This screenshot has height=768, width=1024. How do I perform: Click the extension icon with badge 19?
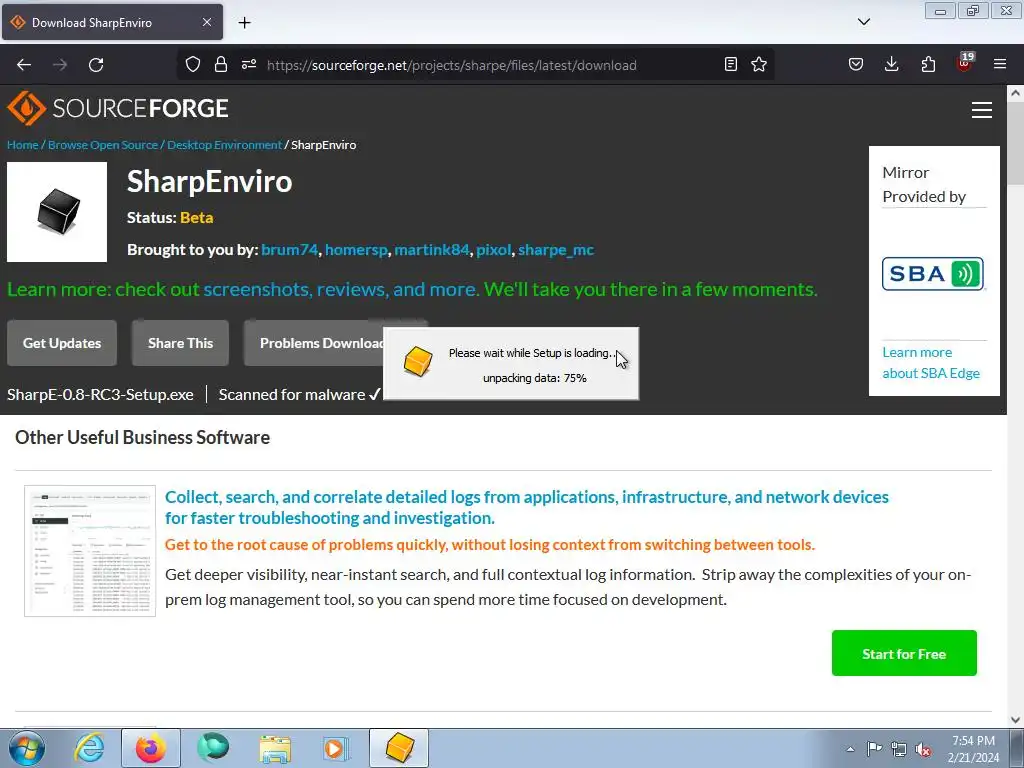[x=965, y=63]
